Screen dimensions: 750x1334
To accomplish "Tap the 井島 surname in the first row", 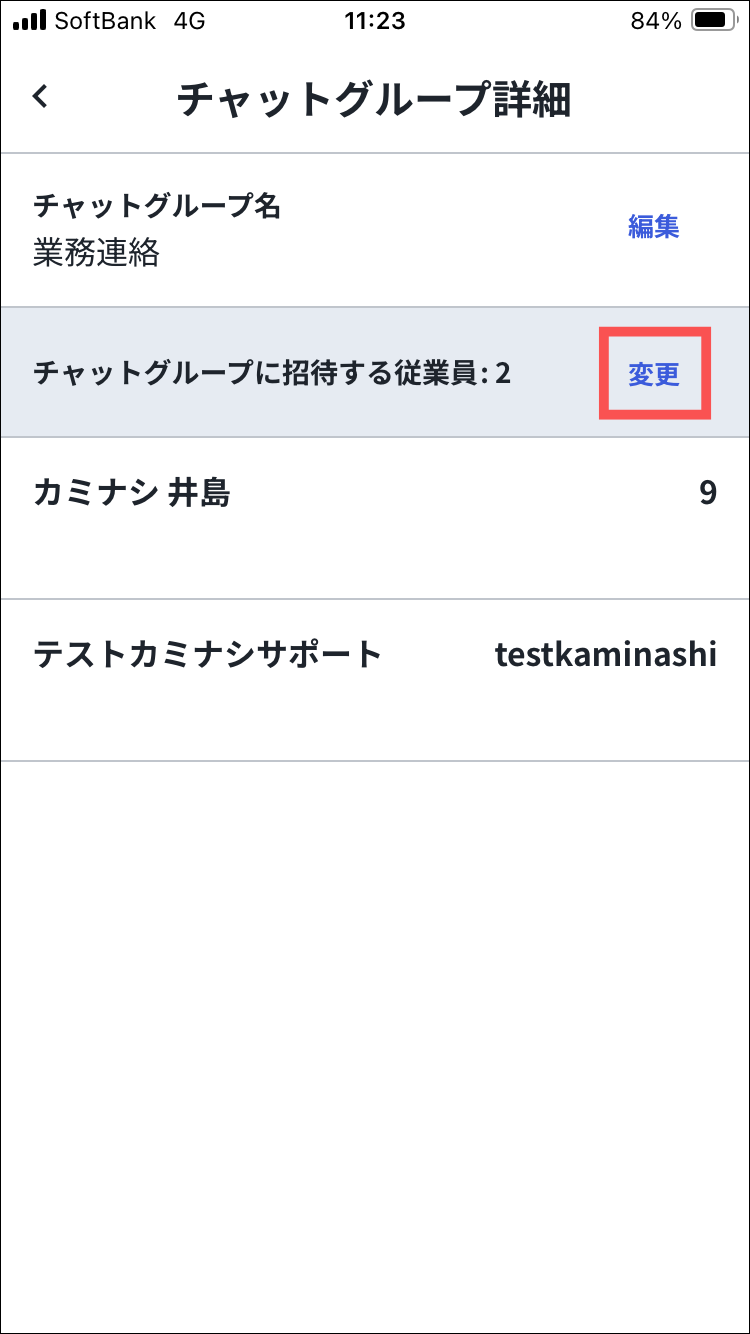I will [x=199, y=493].
